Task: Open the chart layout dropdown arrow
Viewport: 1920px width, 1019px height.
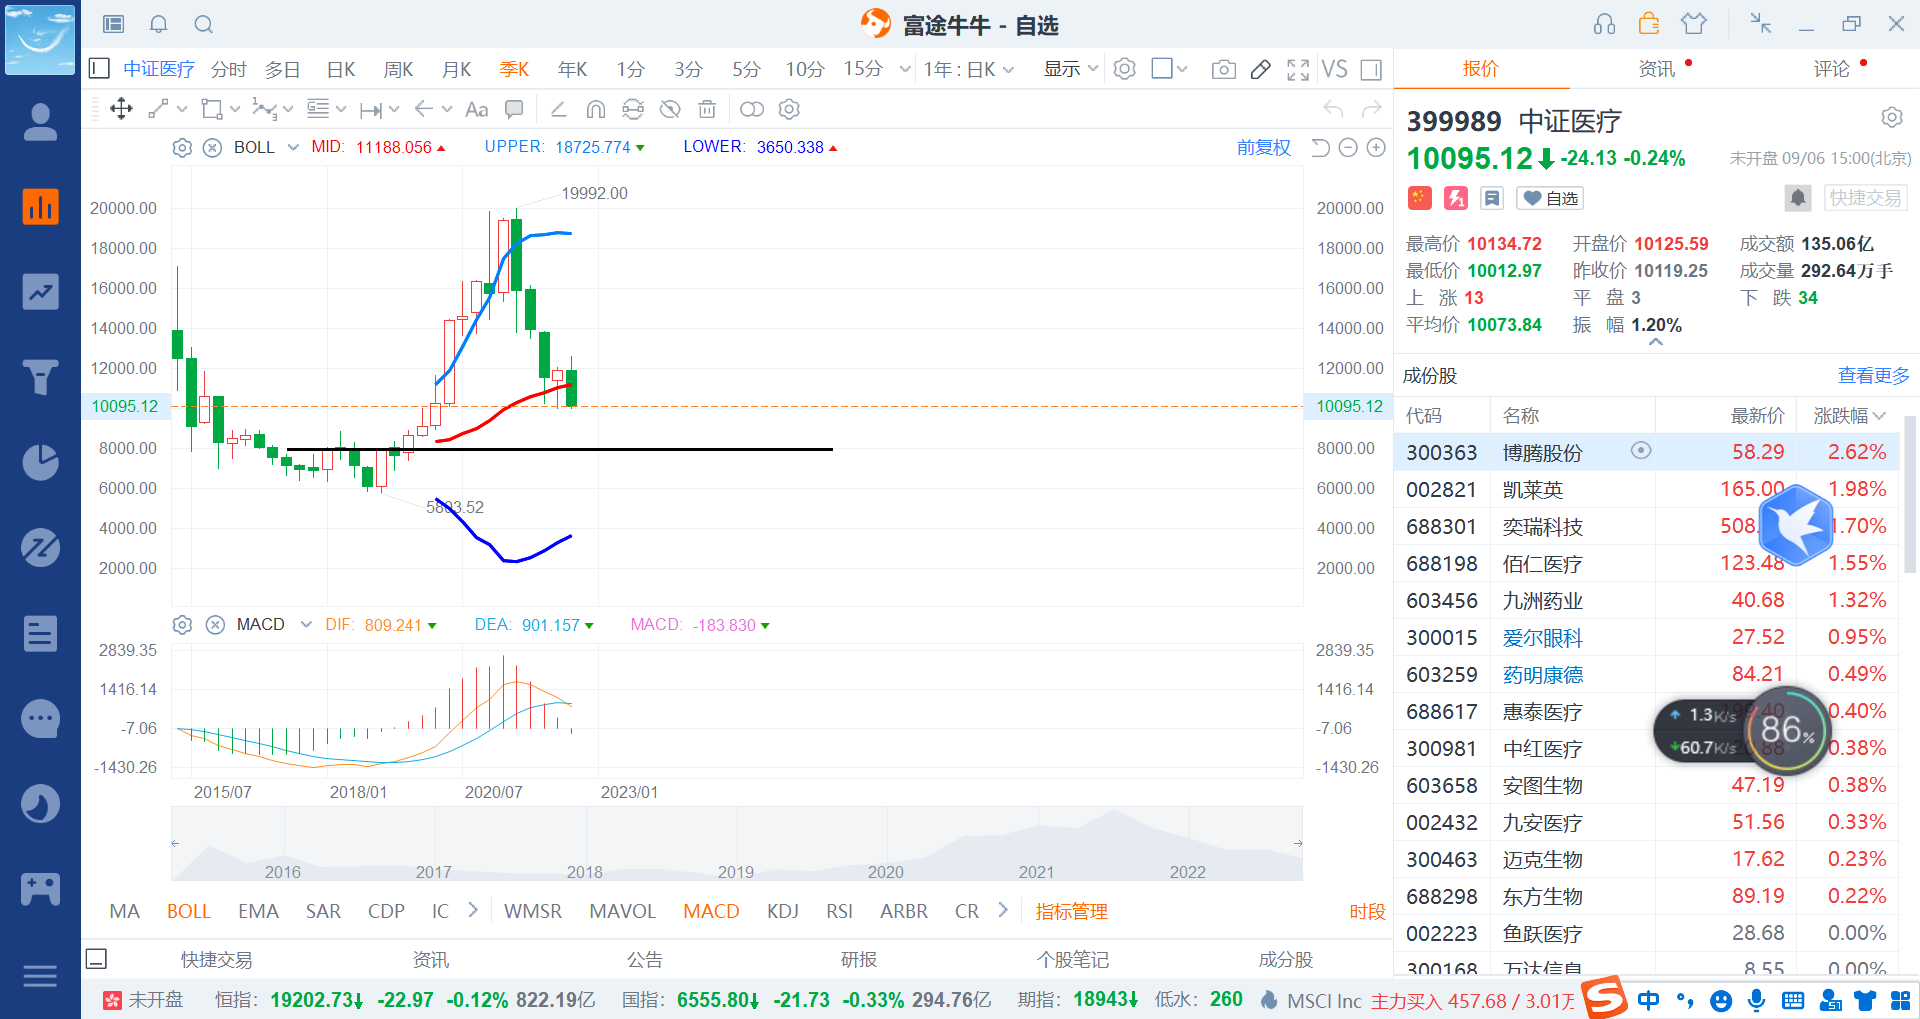Action: click(x=1182, y=69)
